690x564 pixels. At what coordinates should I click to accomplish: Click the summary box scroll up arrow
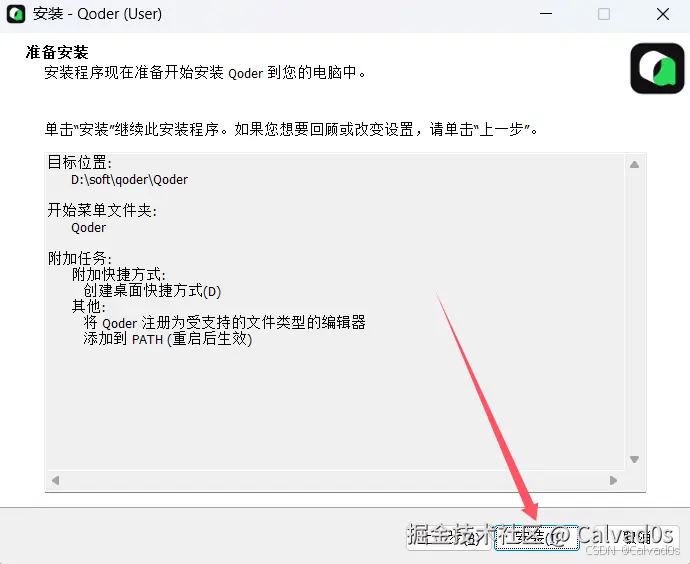click(634, 165)
